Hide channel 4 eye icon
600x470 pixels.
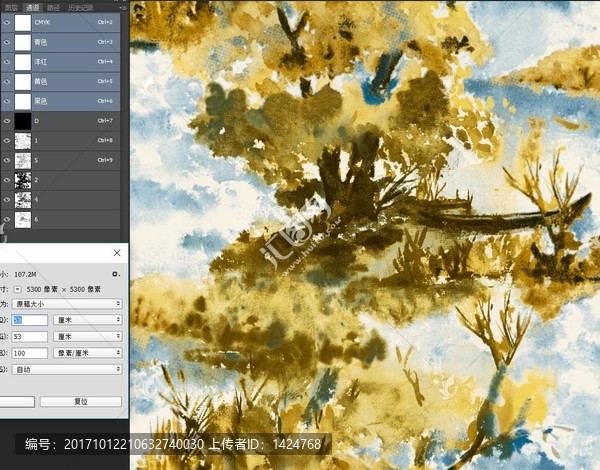[7, 200]
